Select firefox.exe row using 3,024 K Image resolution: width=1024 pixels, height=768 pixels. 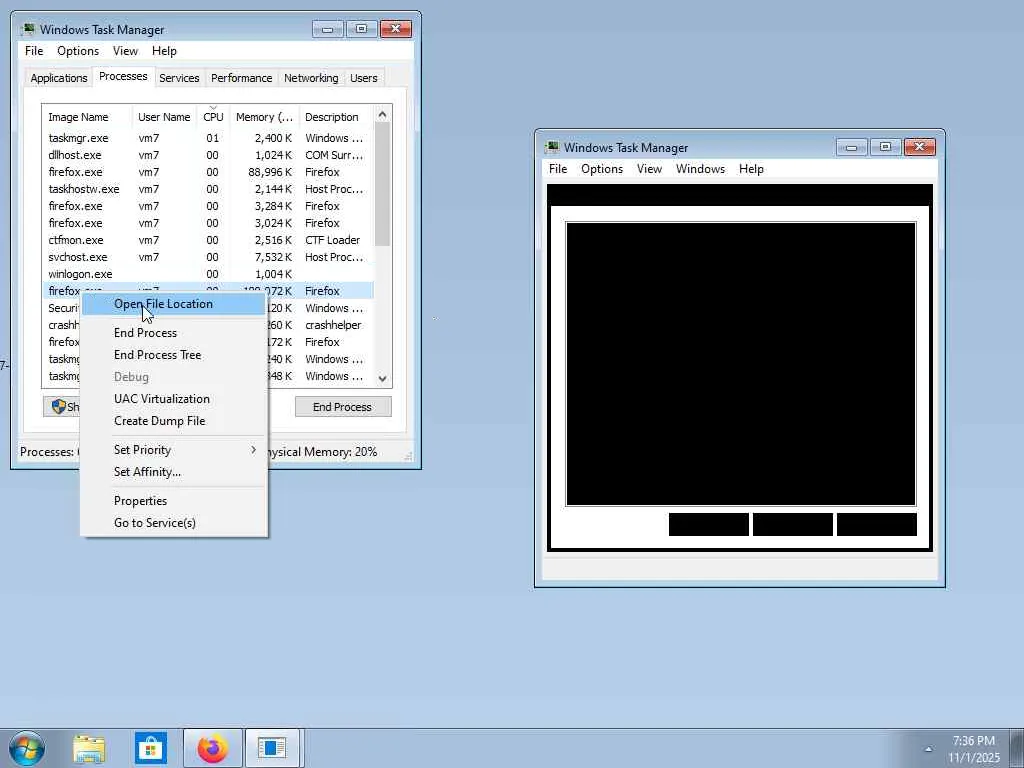(x=208, y=223)
